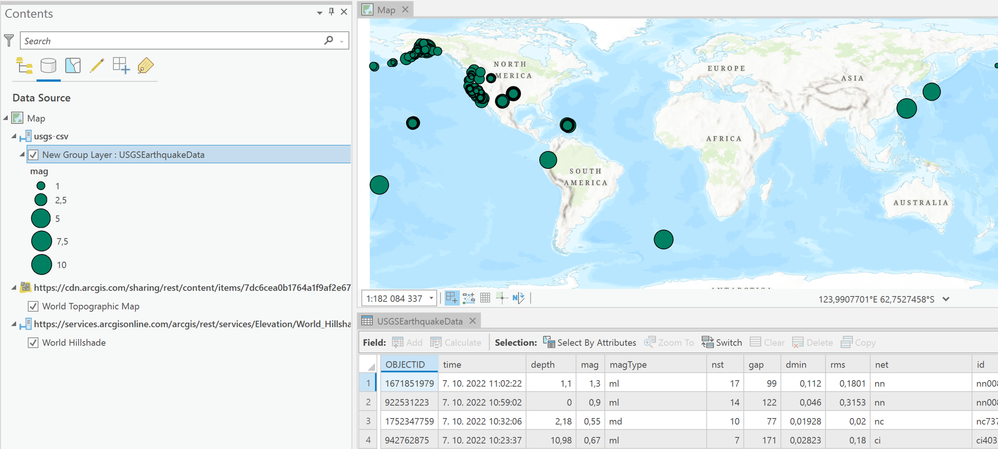998x449 pixels.
Task: Close the Map view tab
Action: 405,10
